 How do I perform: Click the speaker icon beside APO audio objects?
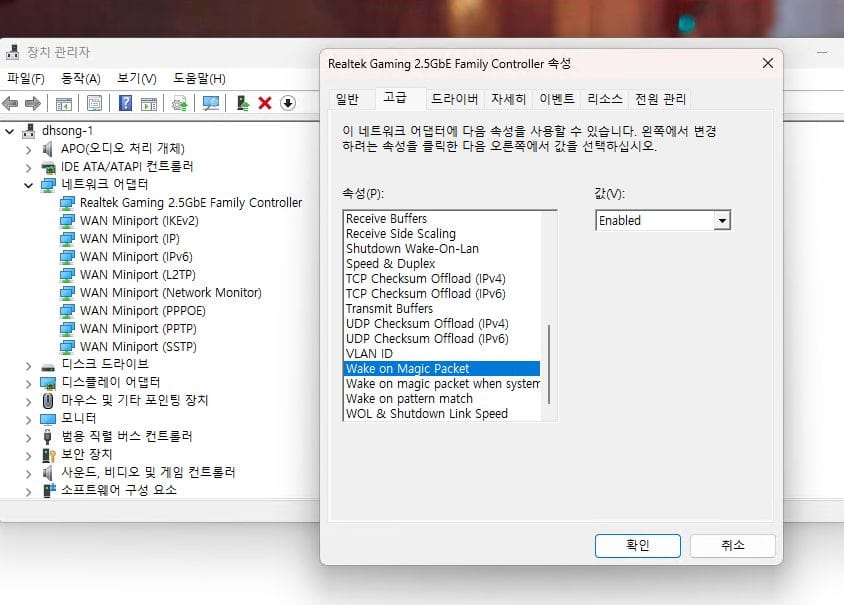coord(48,149)
